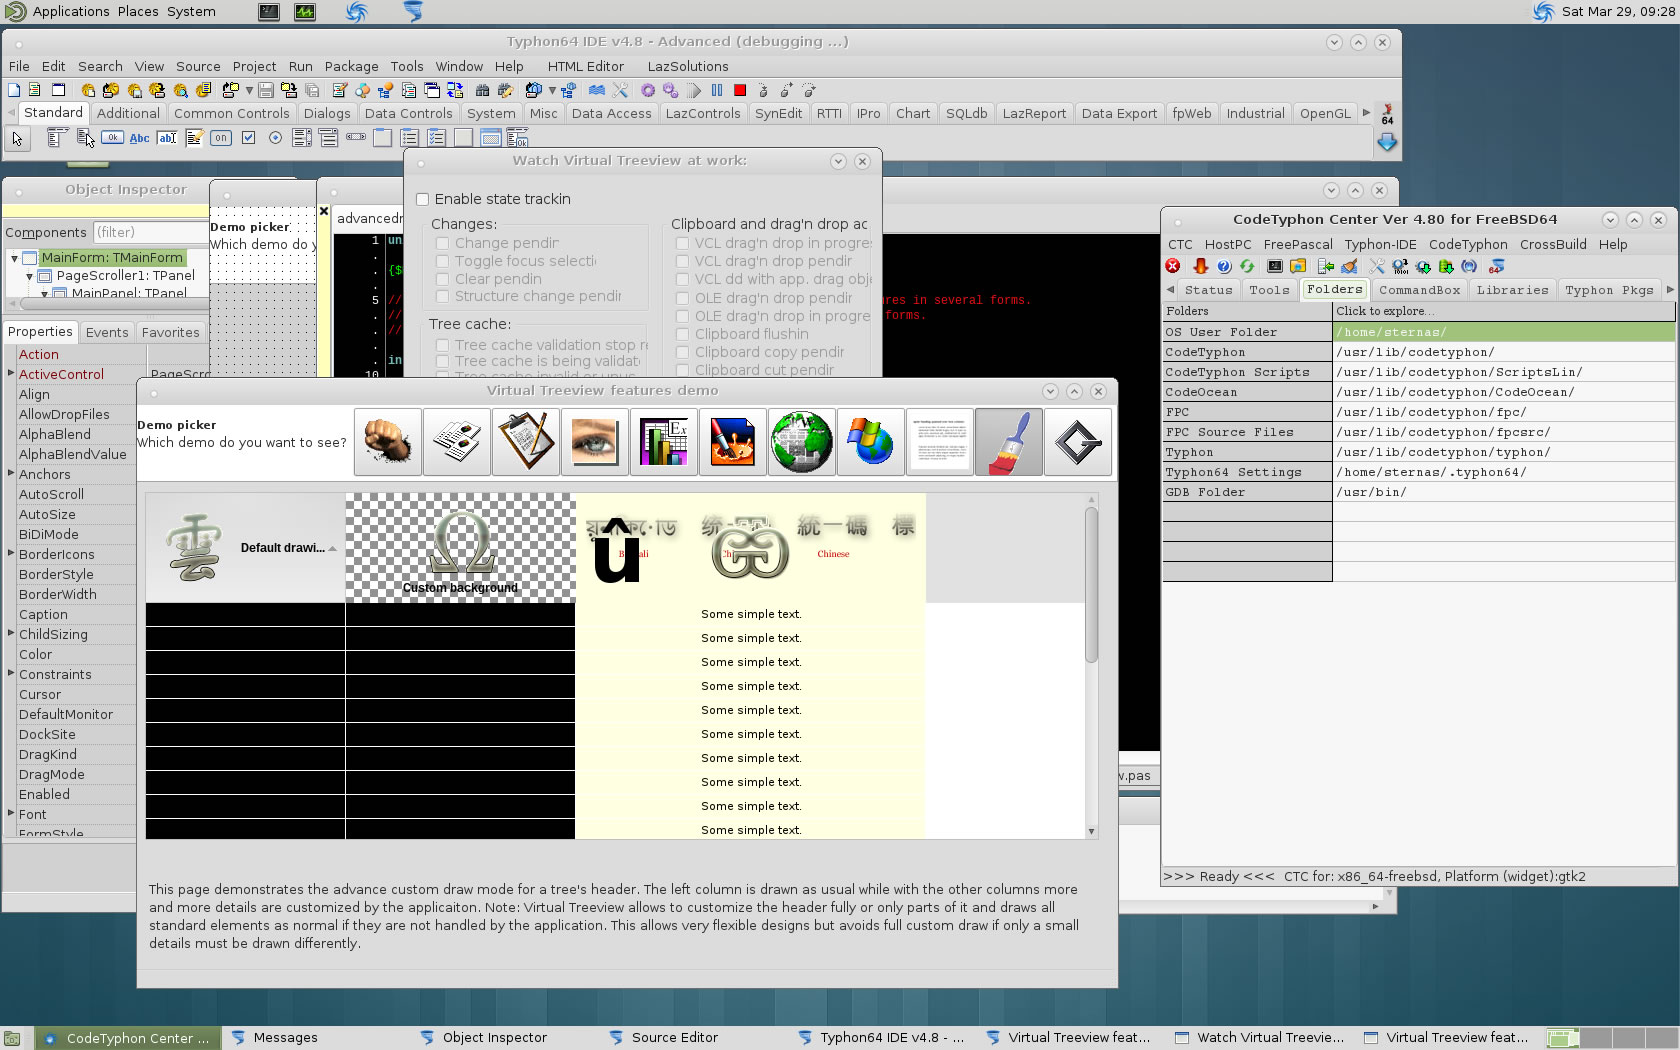
Task: Expand the ActiveControl property
Action: [x=11, y=373]
